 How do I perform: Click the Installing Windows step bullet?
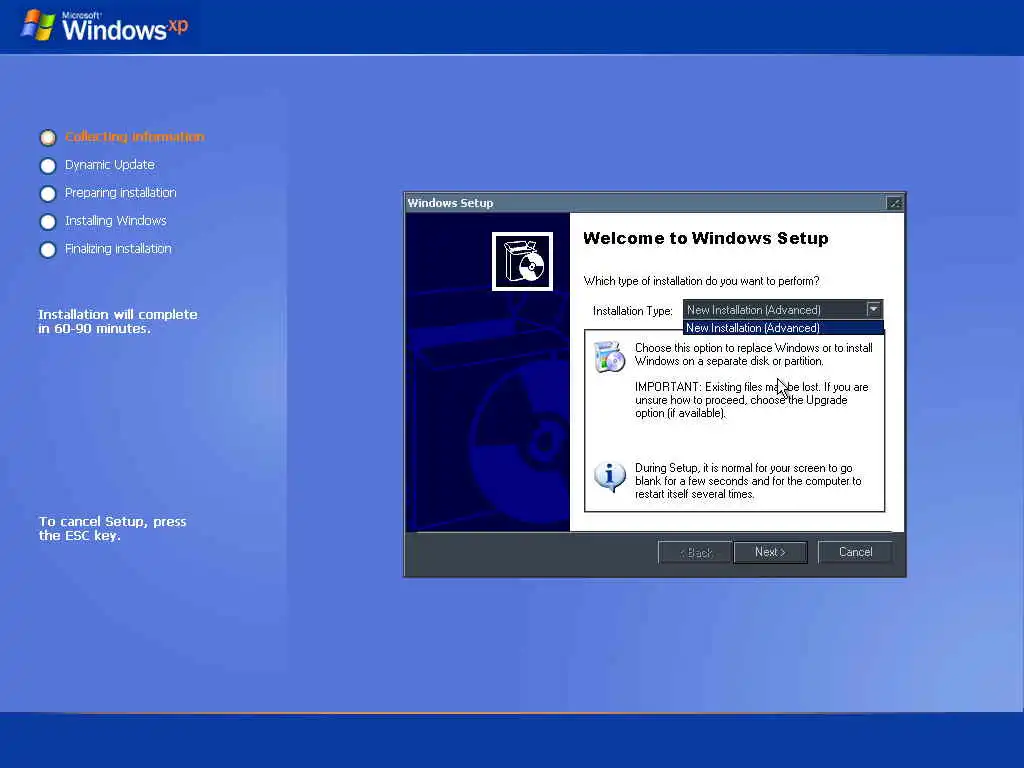coord(48,222)
